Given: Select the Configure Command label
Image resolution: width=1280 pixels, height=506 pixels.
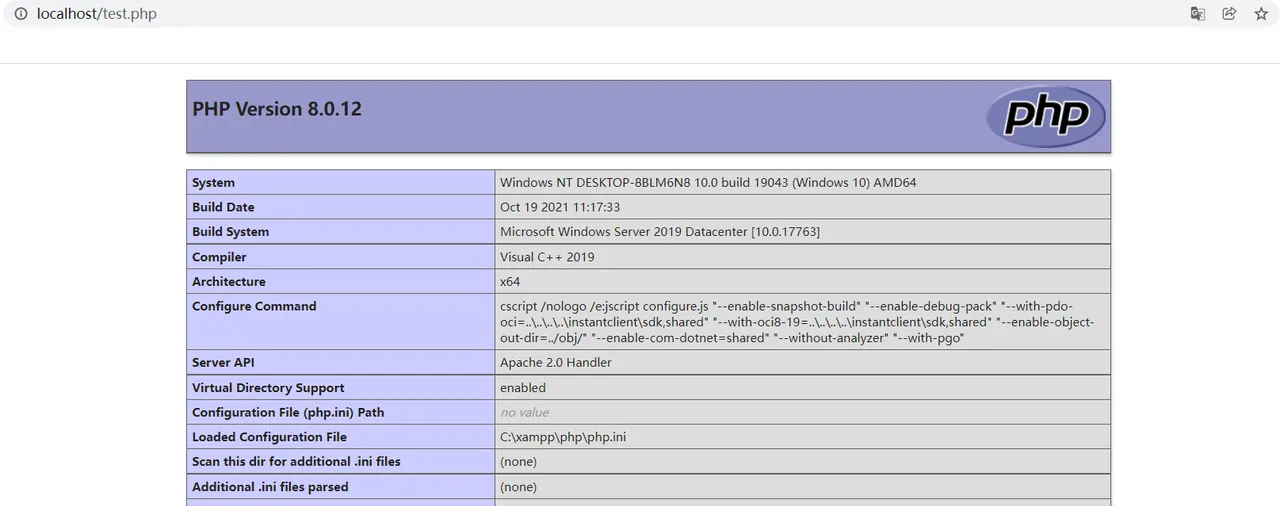Looking at the screenshot, I should tap(254, 306).
